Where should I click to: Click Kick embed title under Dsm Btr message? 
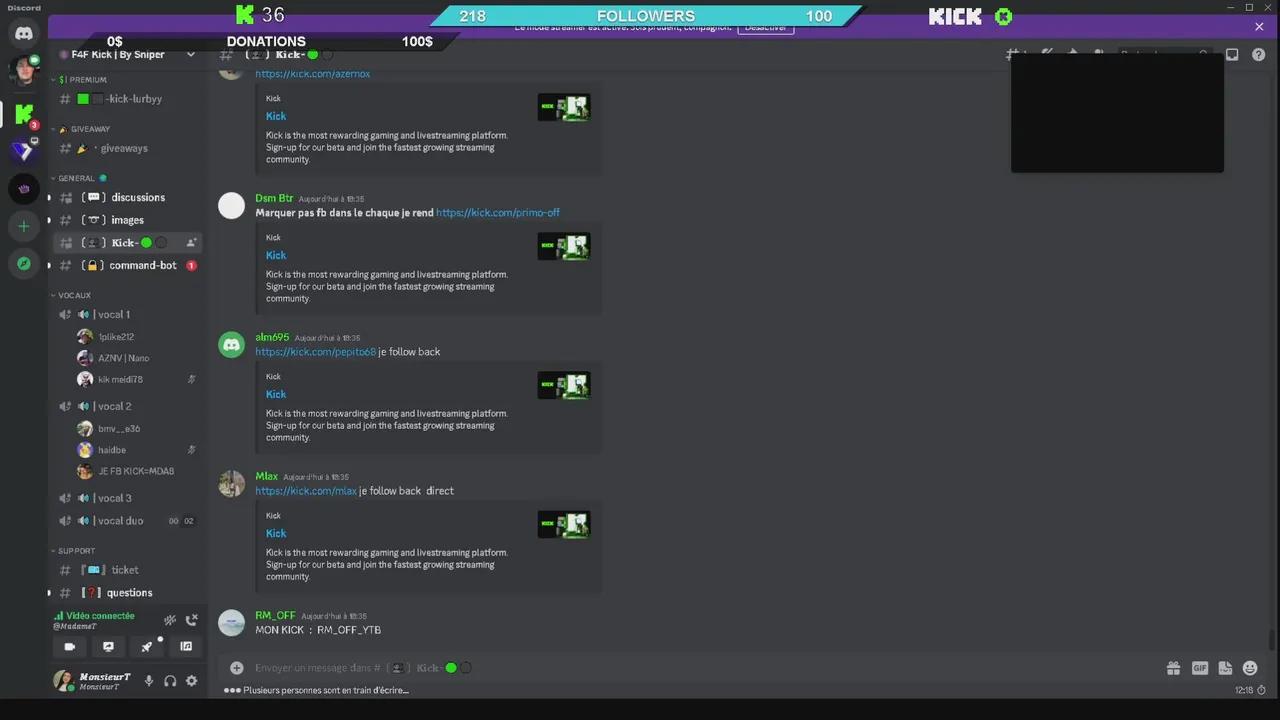276,255
